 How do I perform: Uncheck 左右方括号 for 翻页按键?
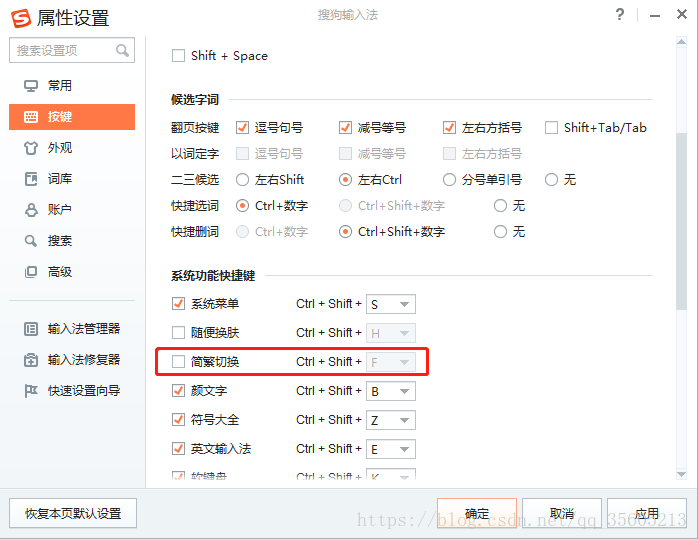449,128
